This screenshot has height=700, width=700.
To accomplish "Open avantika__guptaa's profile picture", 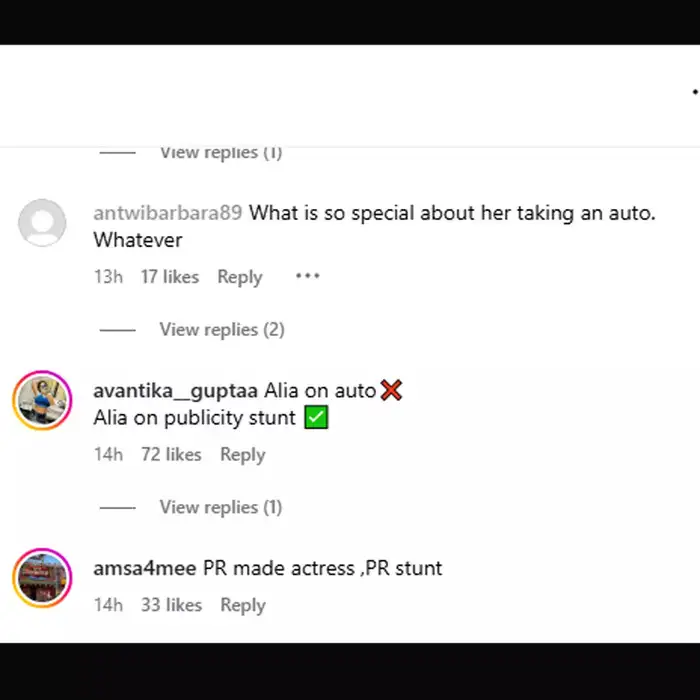I will [42, 399].
